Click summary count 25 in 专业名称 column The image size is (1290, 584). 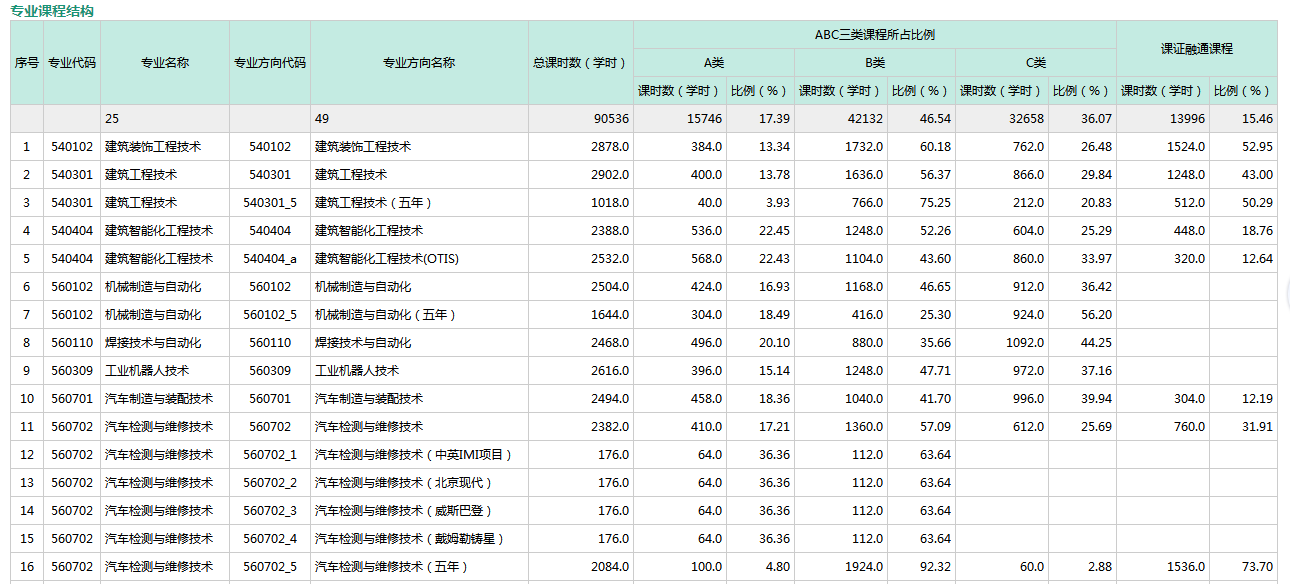click(x=112, y=118)
